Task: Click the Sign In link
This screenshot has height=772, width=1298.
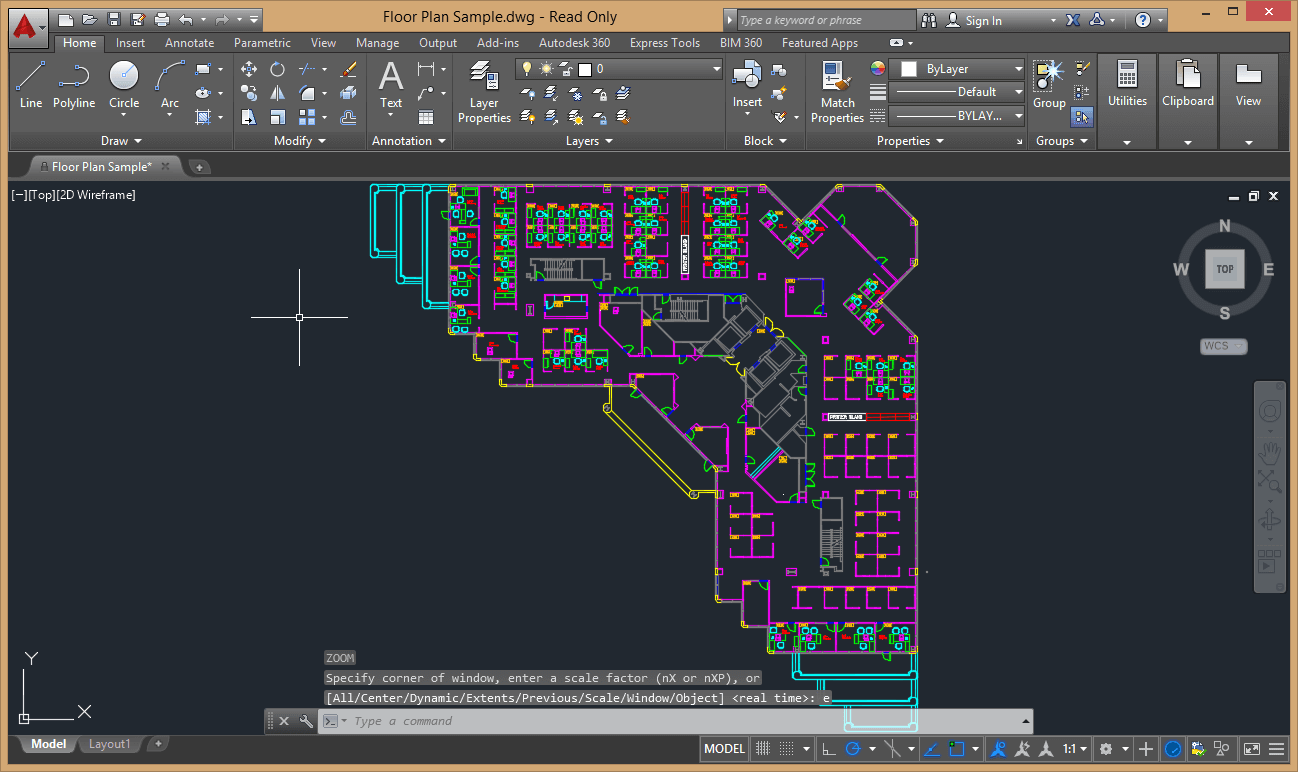Action: (x=983, y=19)
